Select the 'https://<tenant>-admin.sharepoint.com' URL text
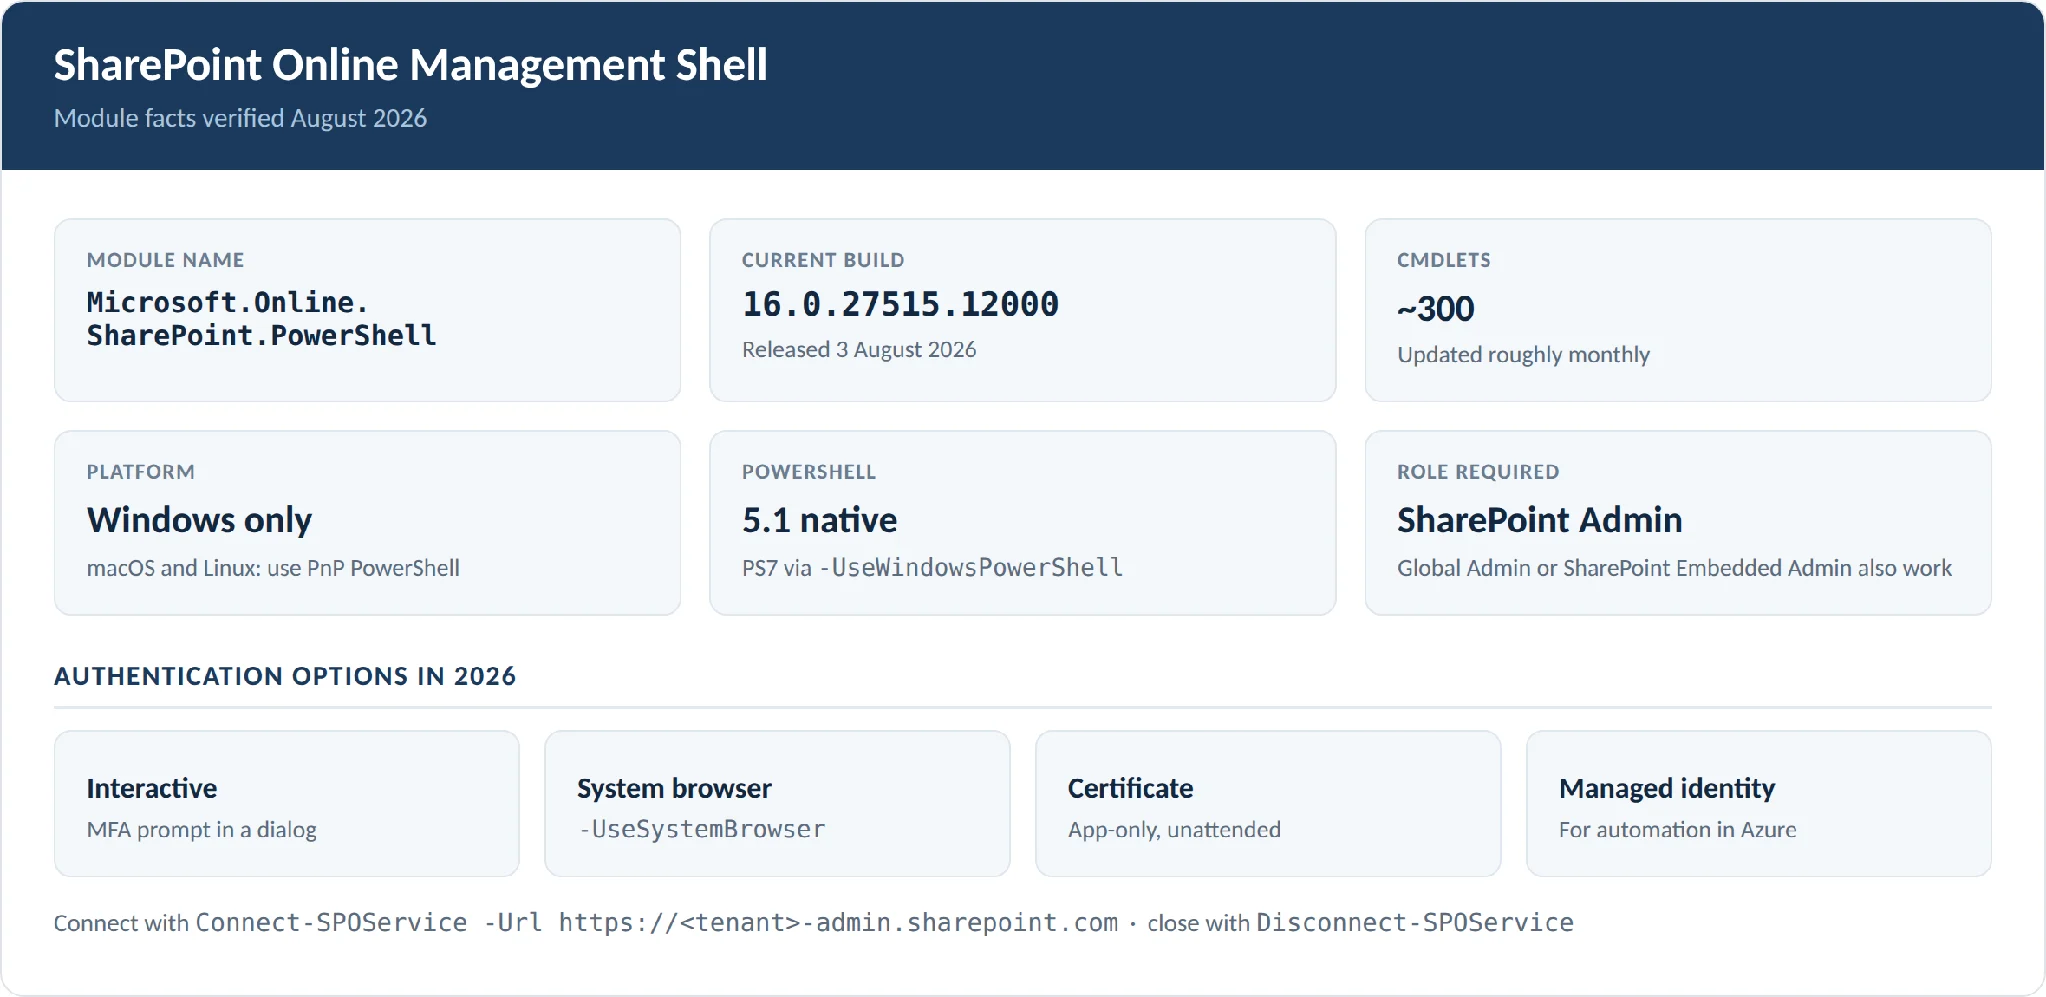2046x997 pixels. (x=838, y=922)
